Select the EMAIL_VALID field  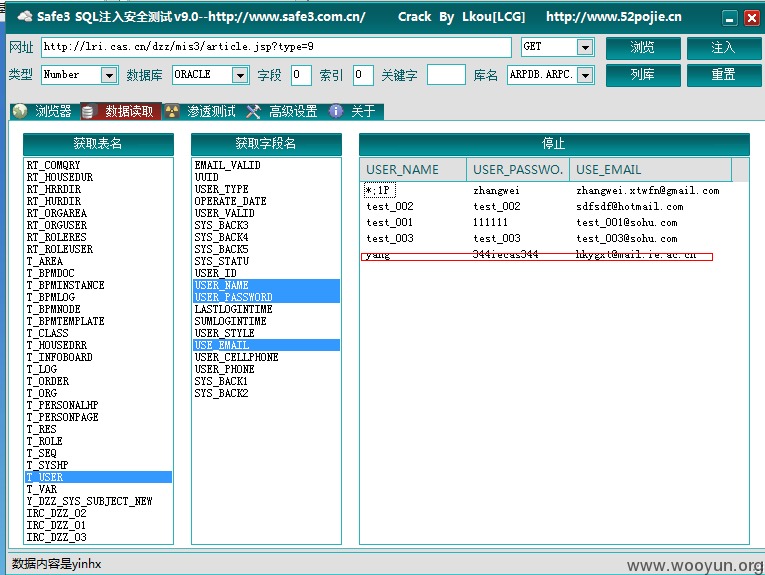click(266, 165)
